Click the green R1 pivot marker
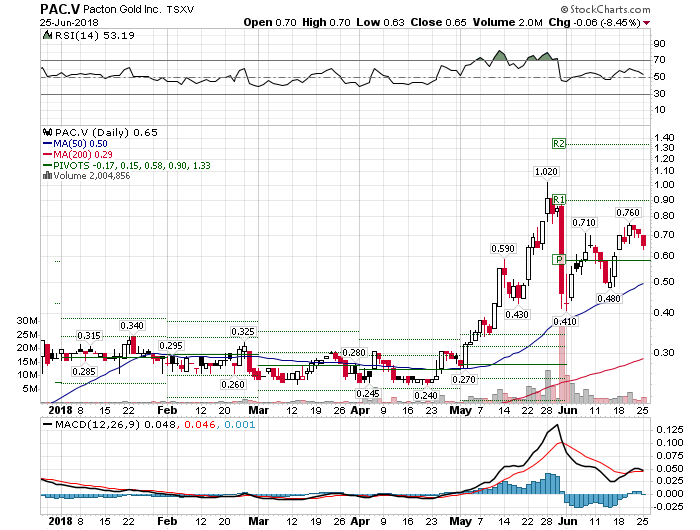 click(x=559, y=200)
